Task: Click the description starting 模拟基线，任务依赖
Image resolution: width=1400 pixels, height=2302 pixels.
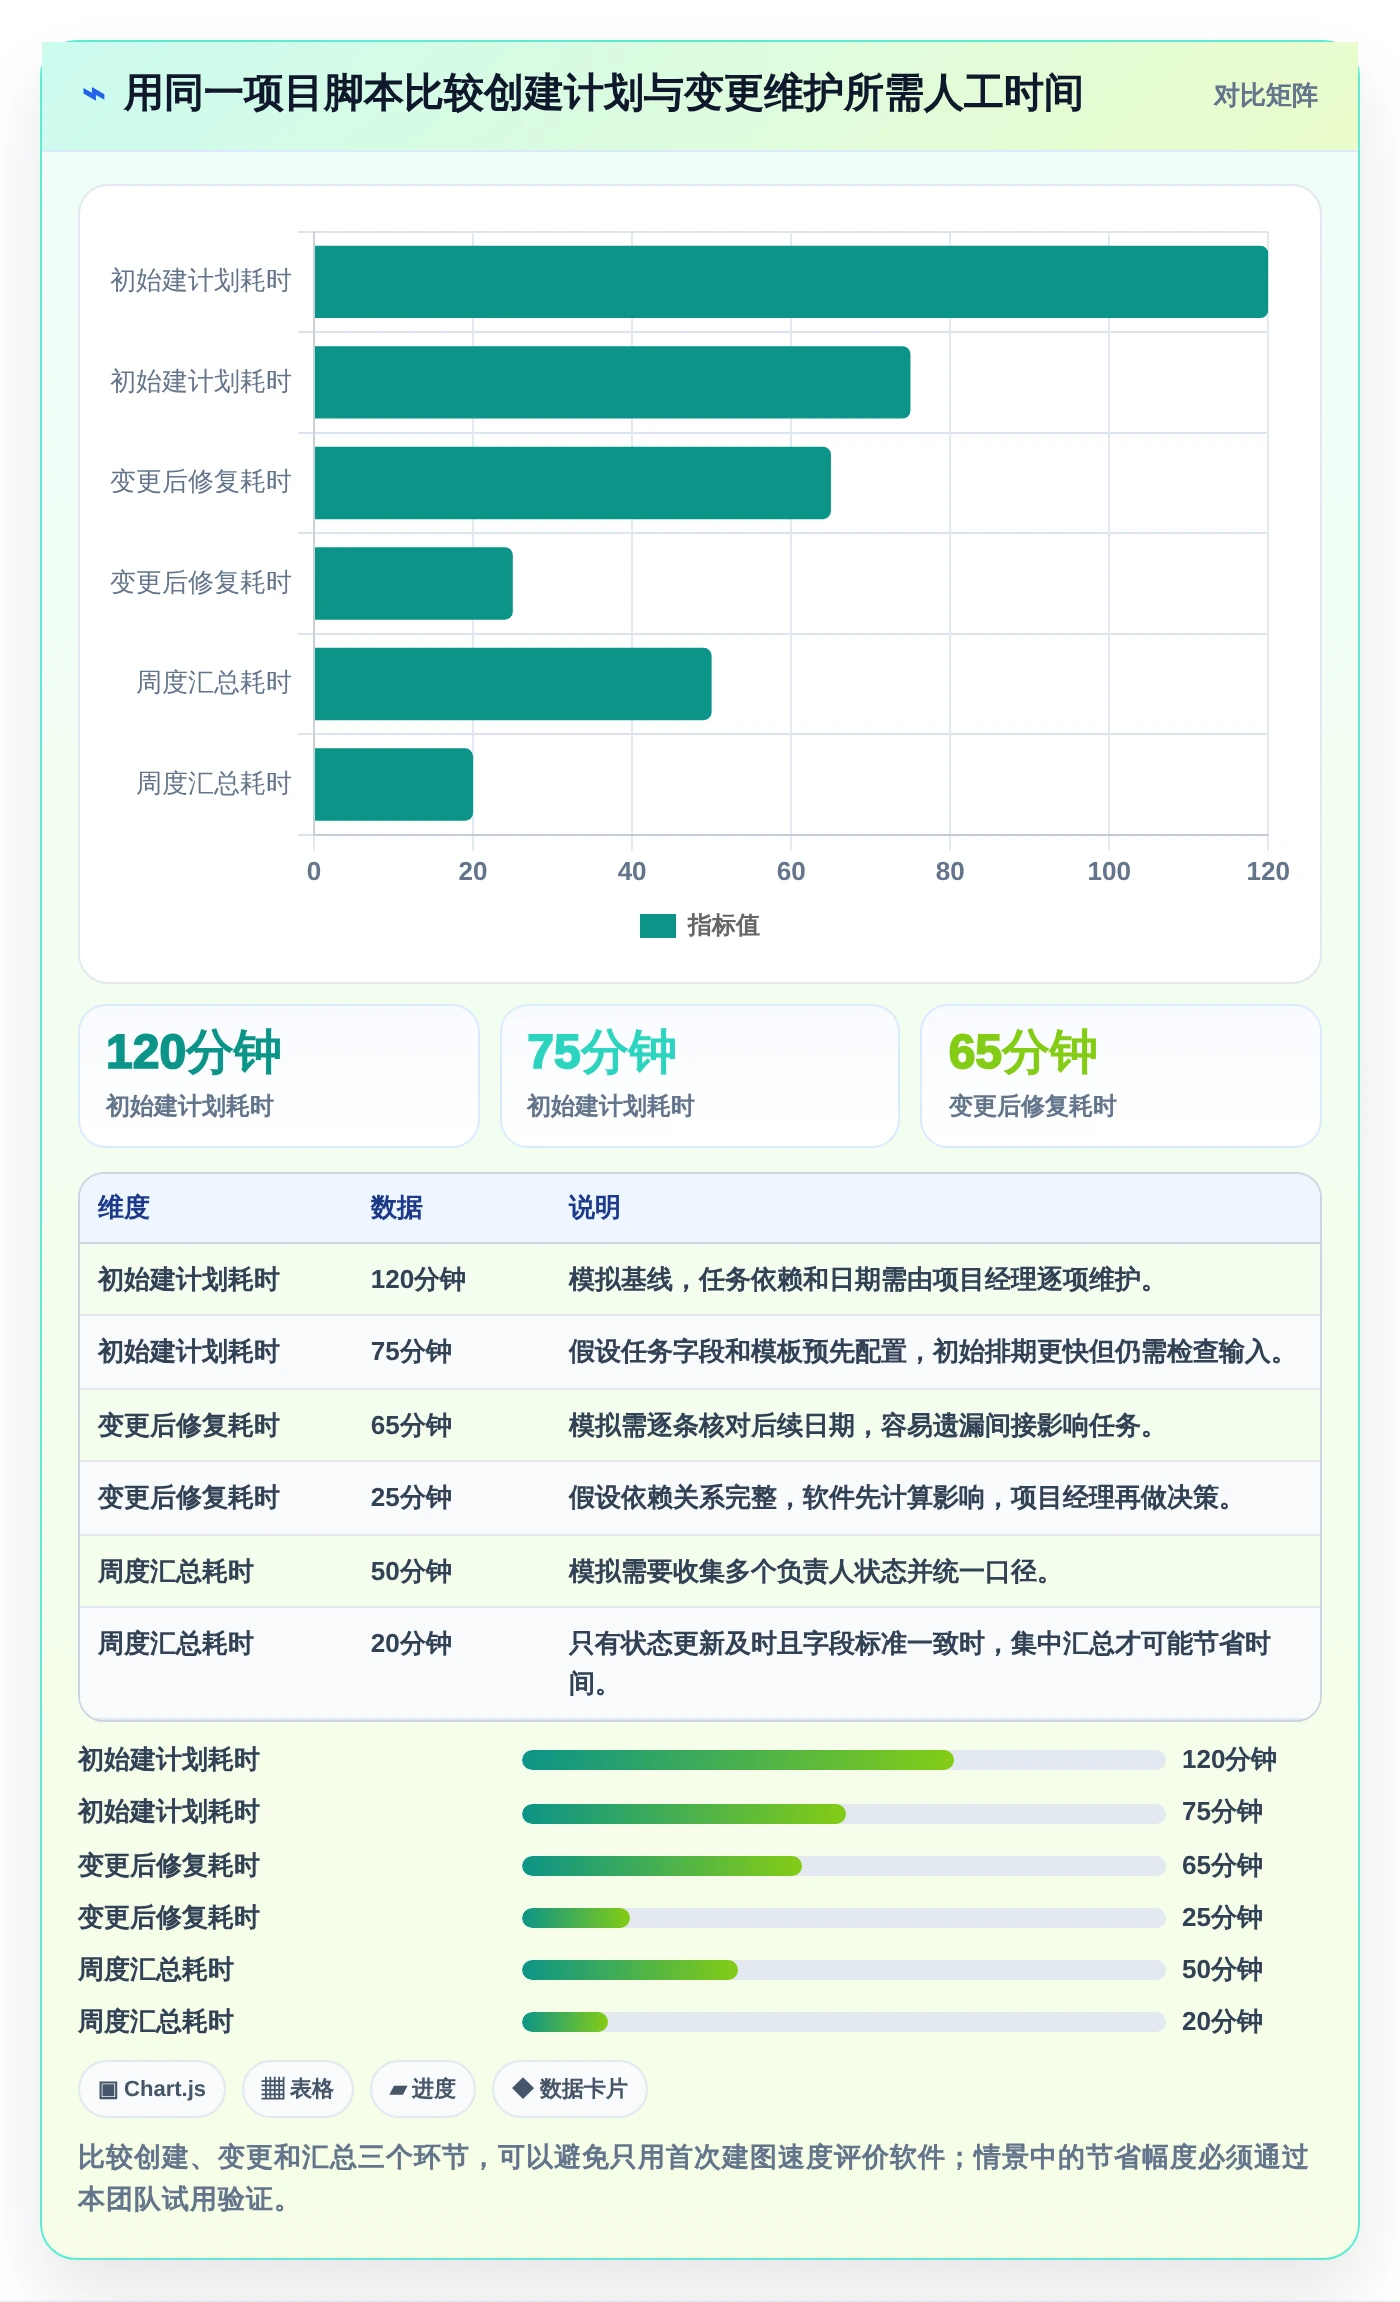Action: tap(861, 1280)
